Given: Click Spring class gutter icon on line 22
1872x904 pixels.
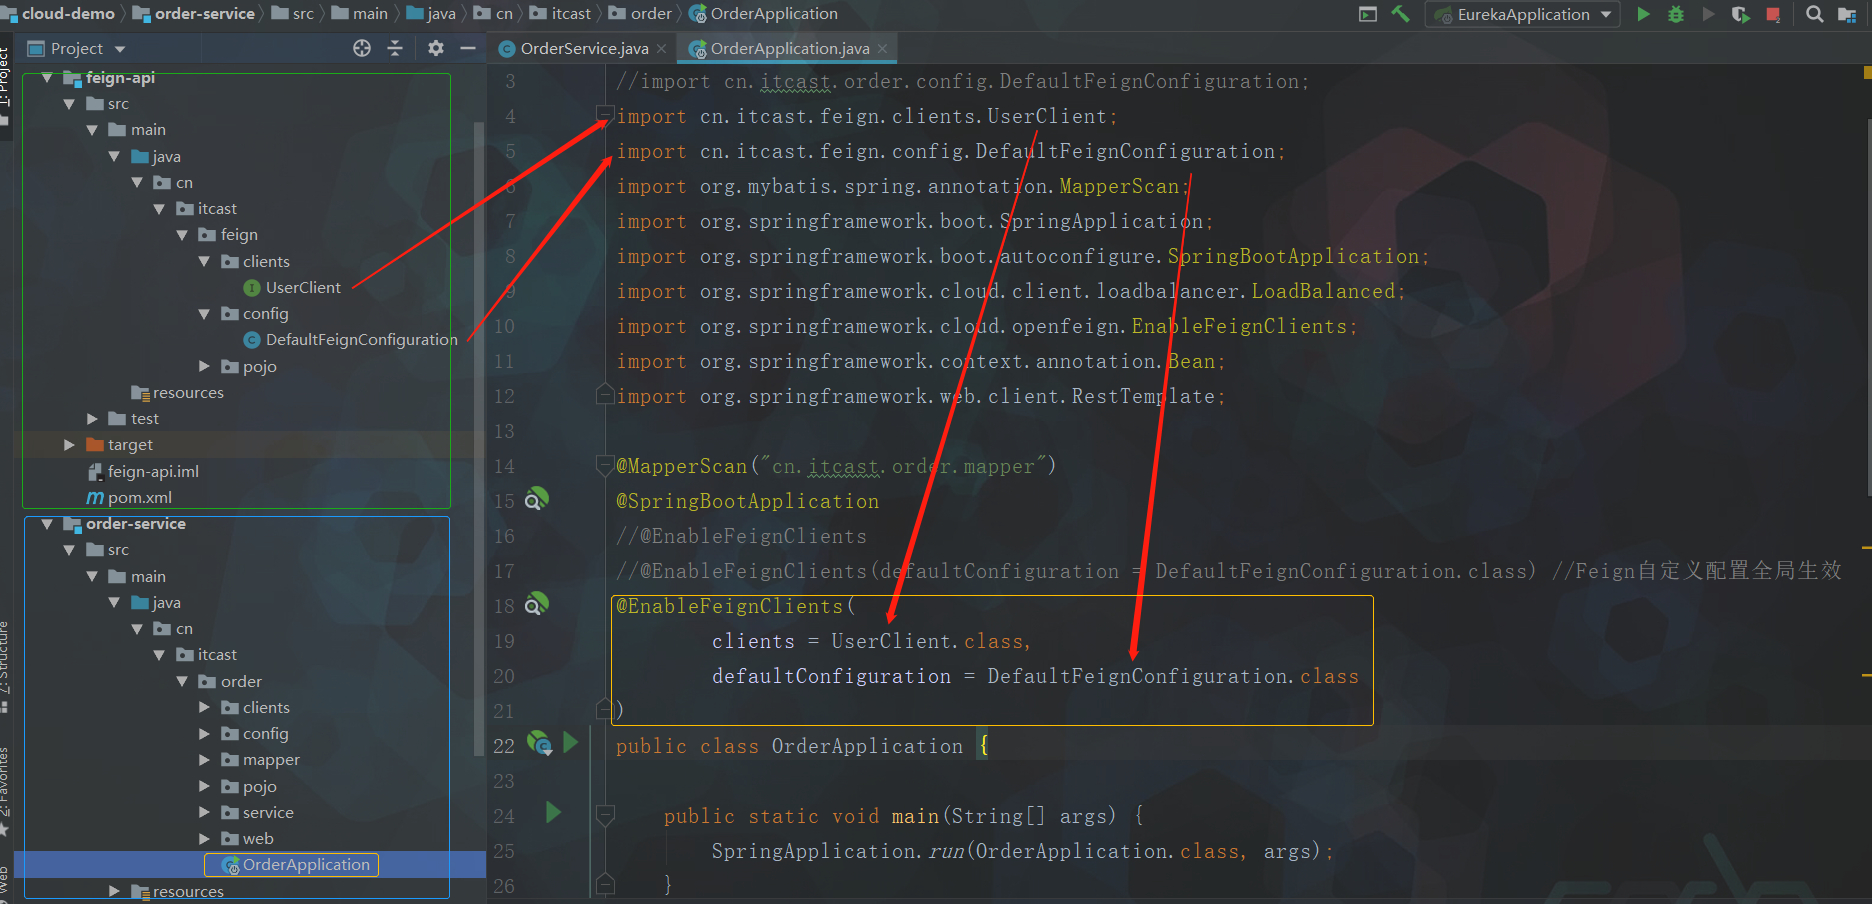Looking at the screenshot, I should (540, 743).
